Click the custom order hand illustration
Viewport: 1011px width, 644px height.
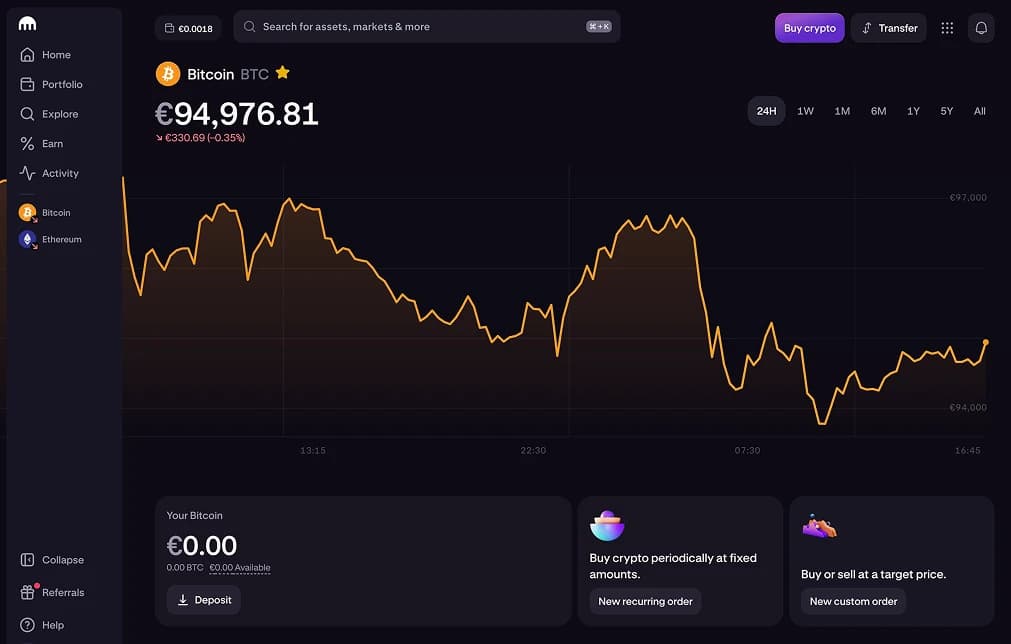tap(820, 527)
